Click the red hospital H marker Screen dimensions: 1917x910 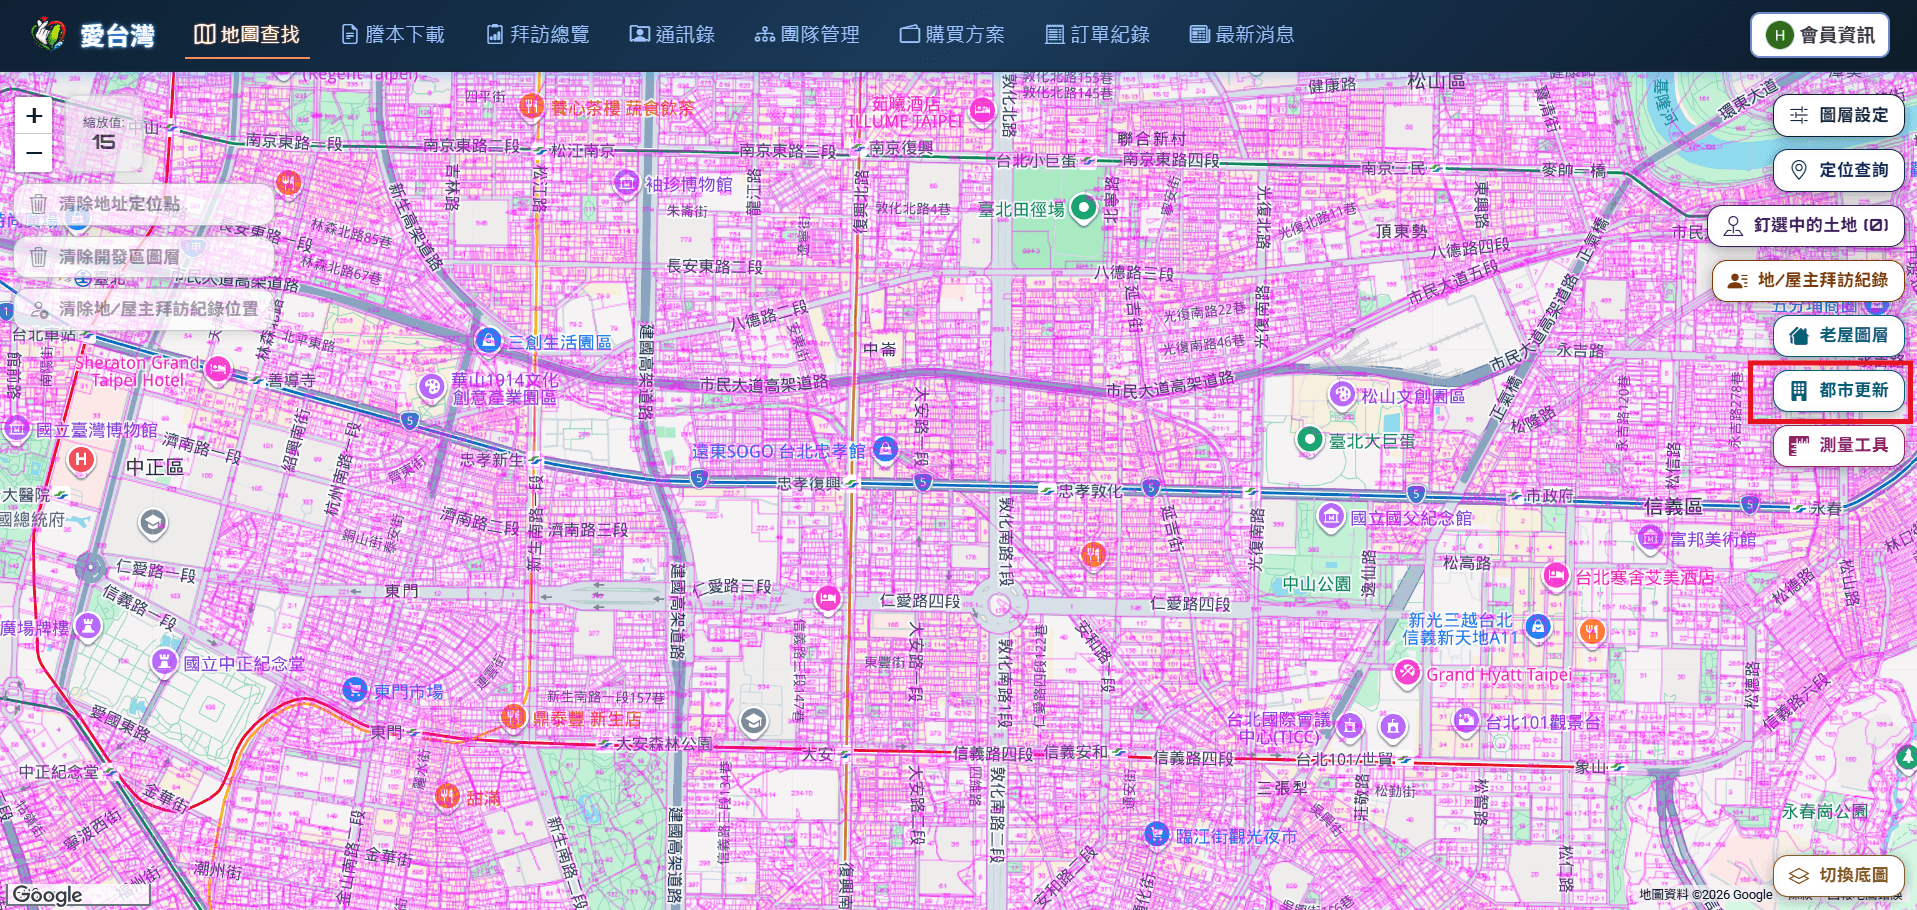[x=81, y=460]
